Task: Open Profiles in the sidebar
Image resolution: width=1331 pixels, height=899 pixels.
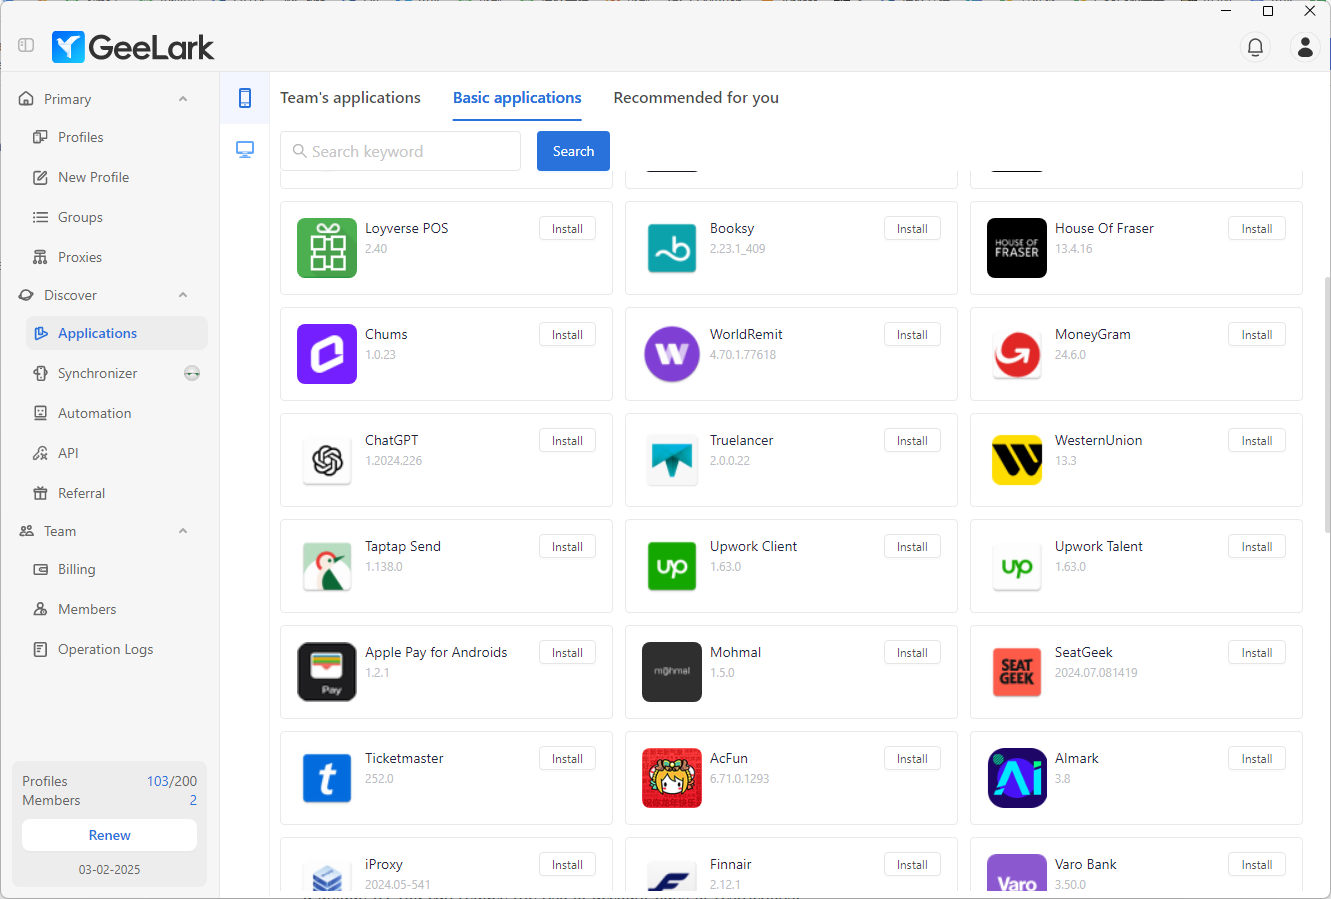Action: tap(117, 137)
